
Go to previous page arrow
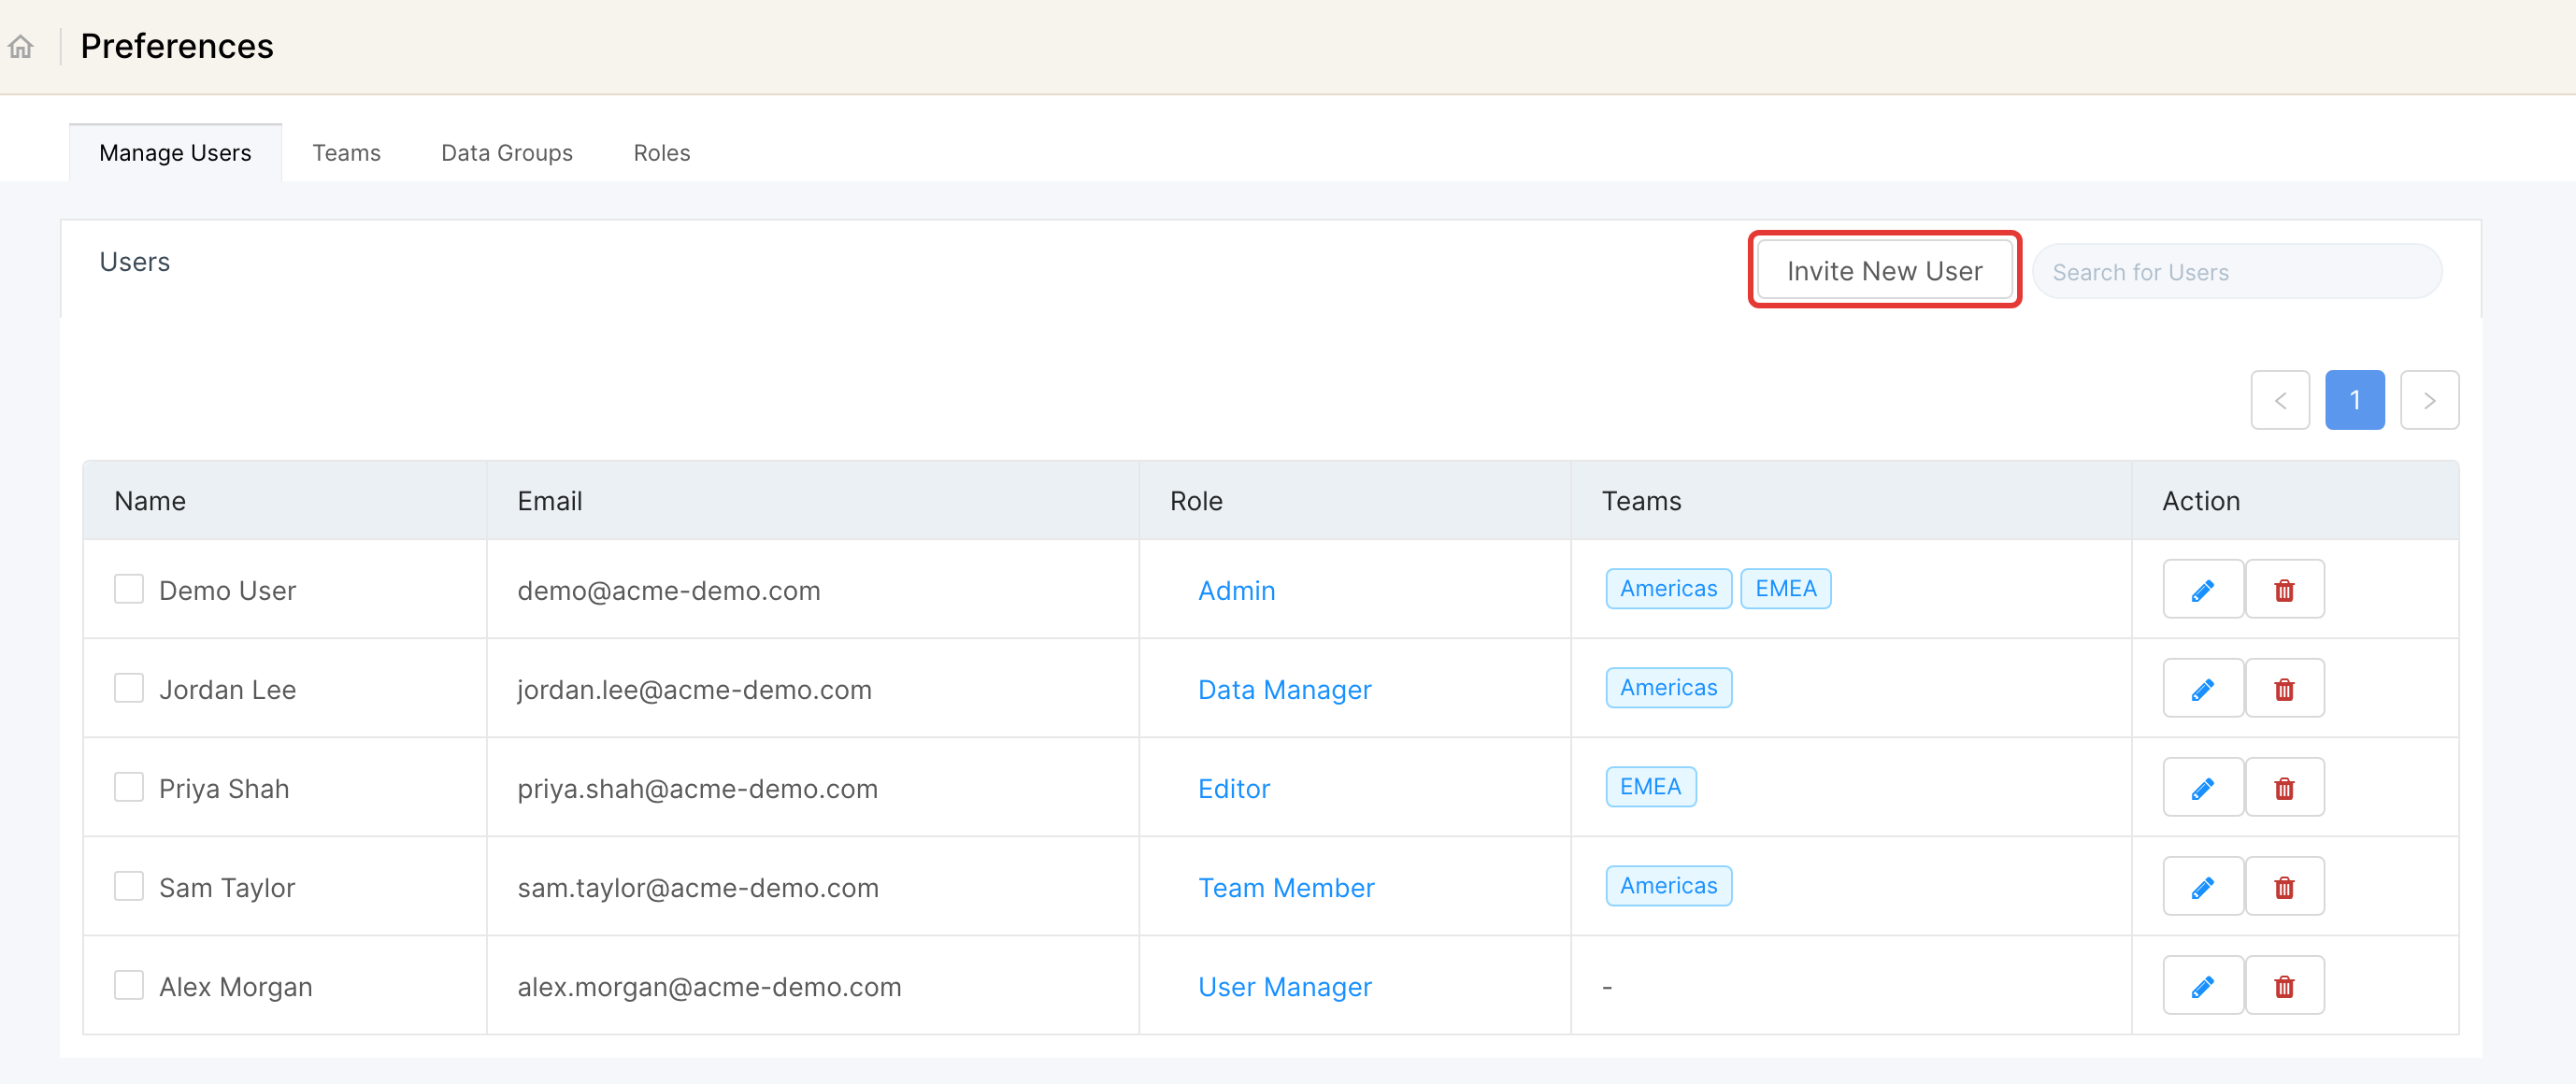pyautogui.click(x=2281, y=401)
